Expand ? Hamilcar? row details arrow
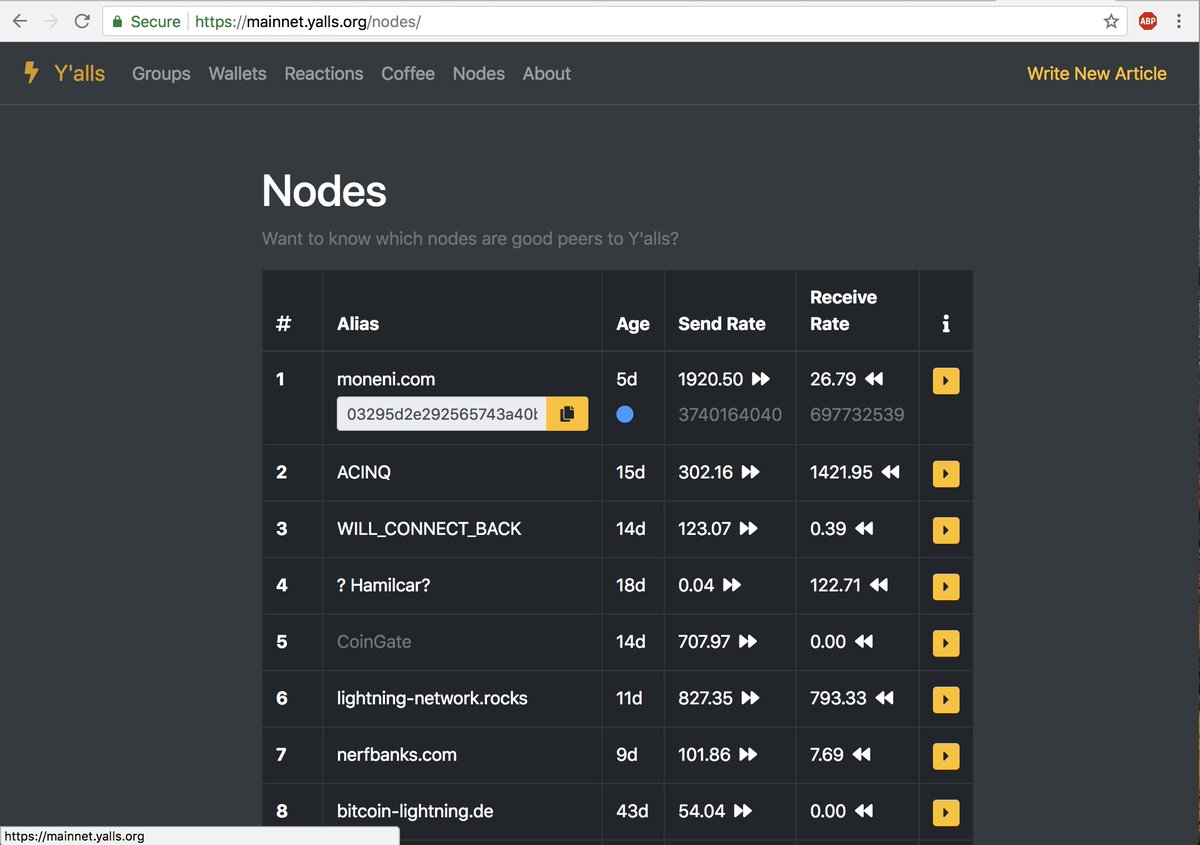This screenshot has width=1200, height=845. click(946, 586)
